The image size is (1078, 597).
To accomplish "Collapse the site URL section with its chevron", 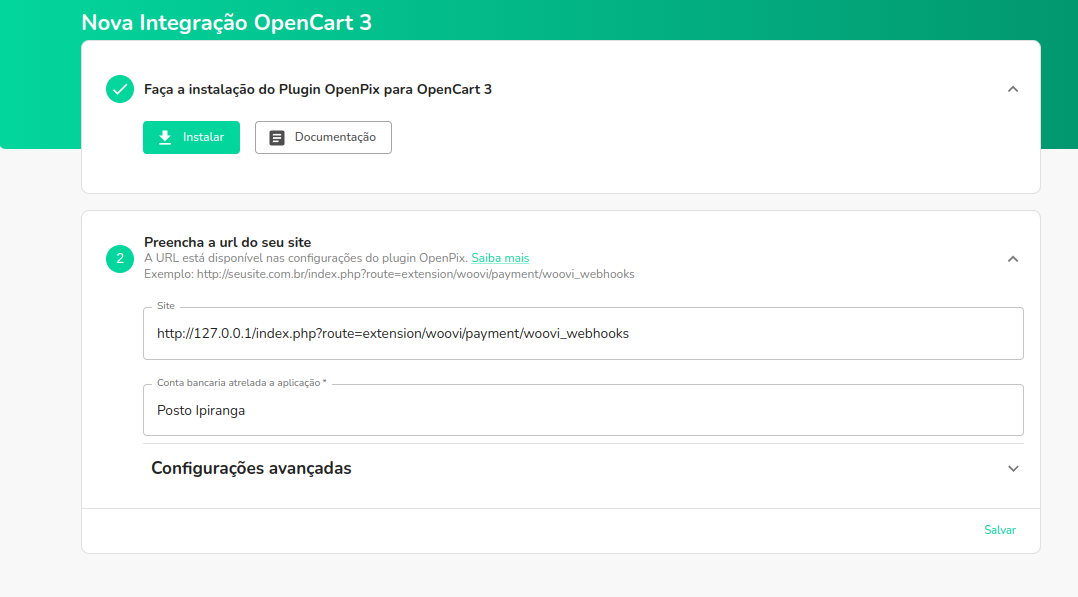I will click(x=1012, y=259).
